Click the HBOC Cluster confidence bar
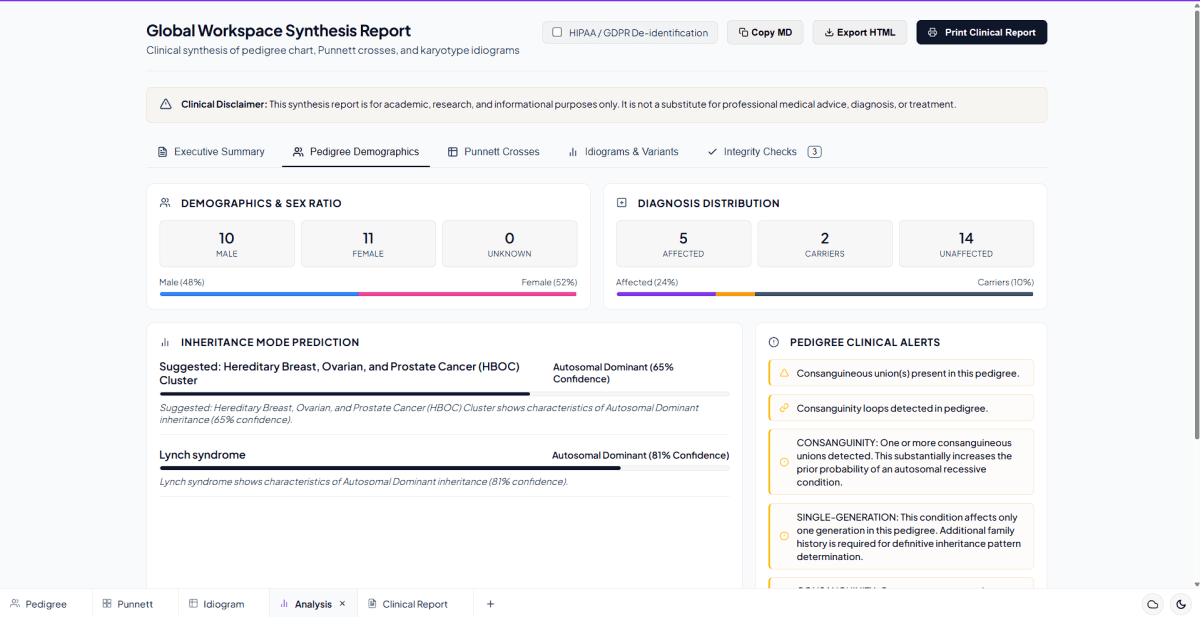Viewport: 1200px width, 617px height. [444, 394]
